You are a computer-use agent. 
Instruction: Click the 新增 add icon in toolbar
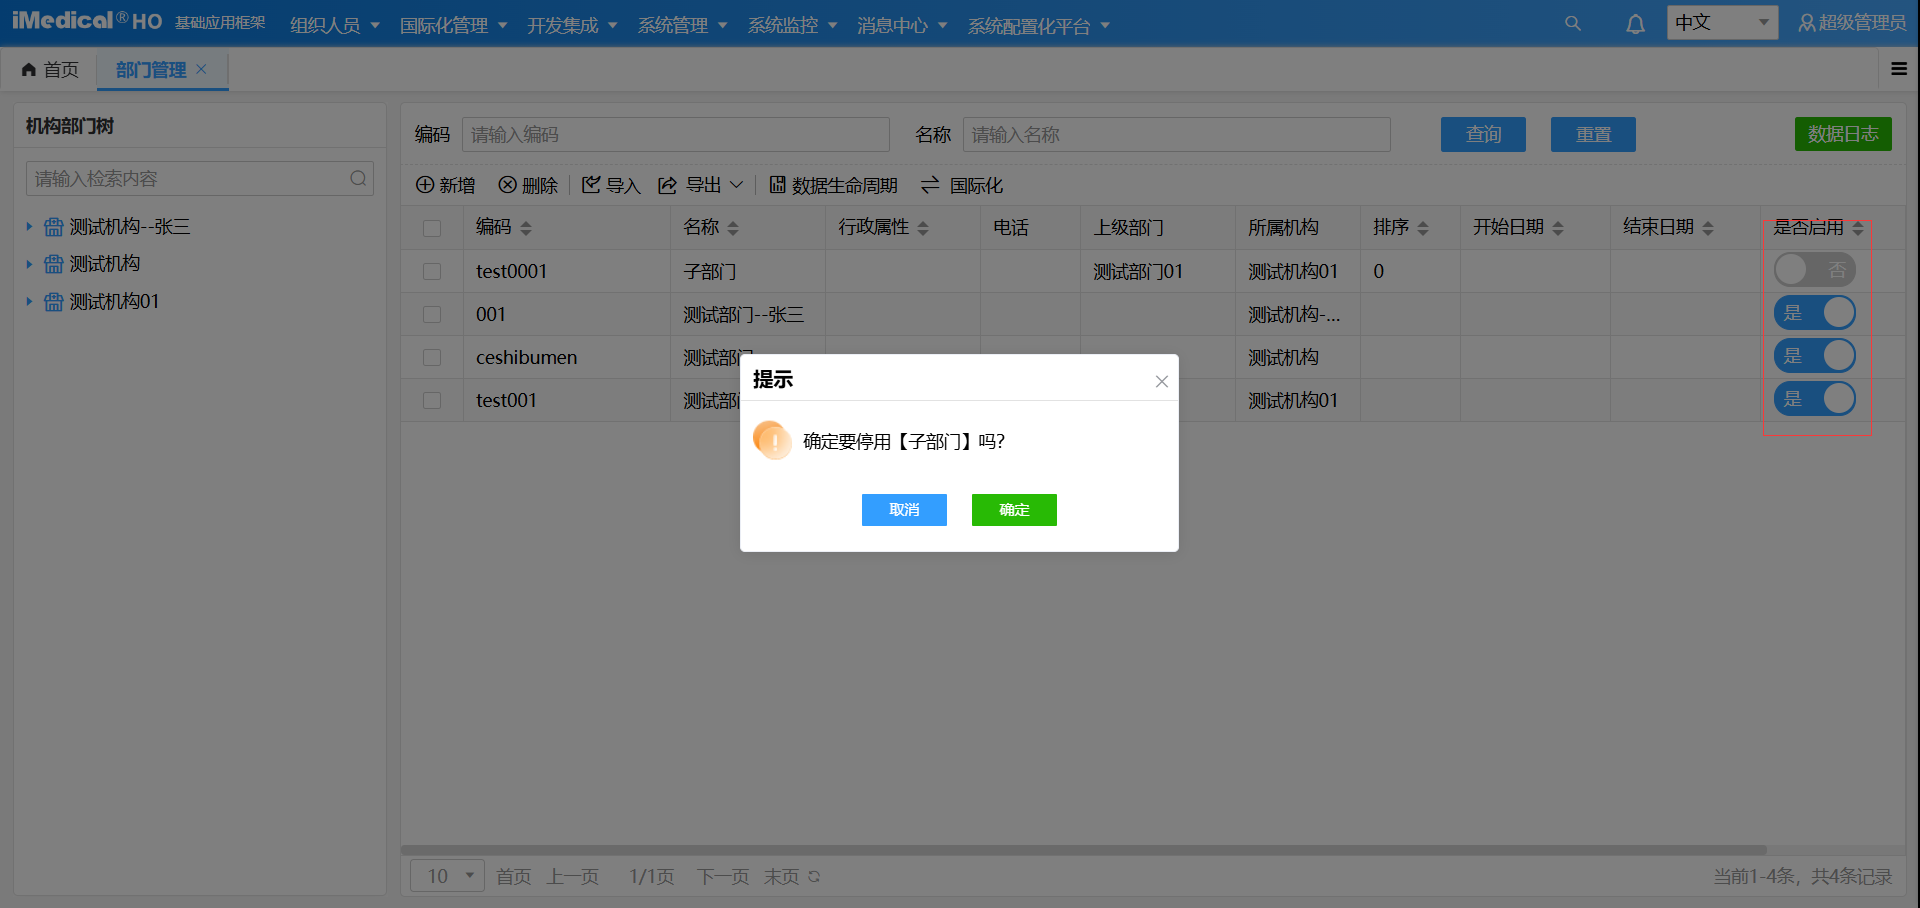425,185
